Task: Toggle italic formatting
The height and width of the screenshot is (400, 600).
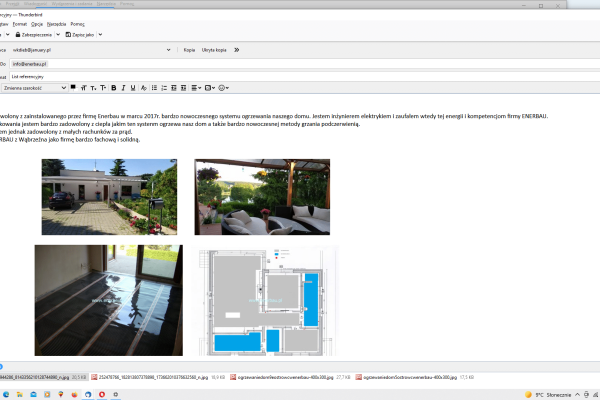Action: click(123, 88)
